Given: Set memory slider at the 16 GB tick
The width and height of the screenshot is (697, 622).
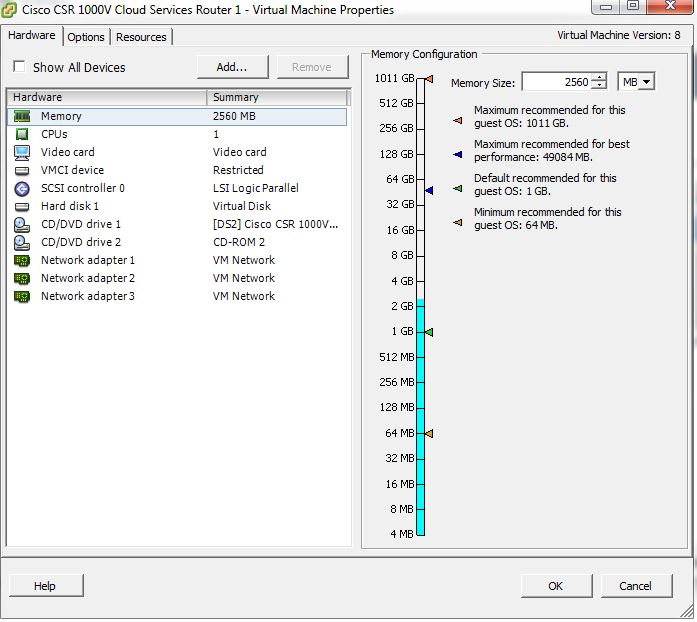Looking at the screenshot, I should (x=421, y=230).
